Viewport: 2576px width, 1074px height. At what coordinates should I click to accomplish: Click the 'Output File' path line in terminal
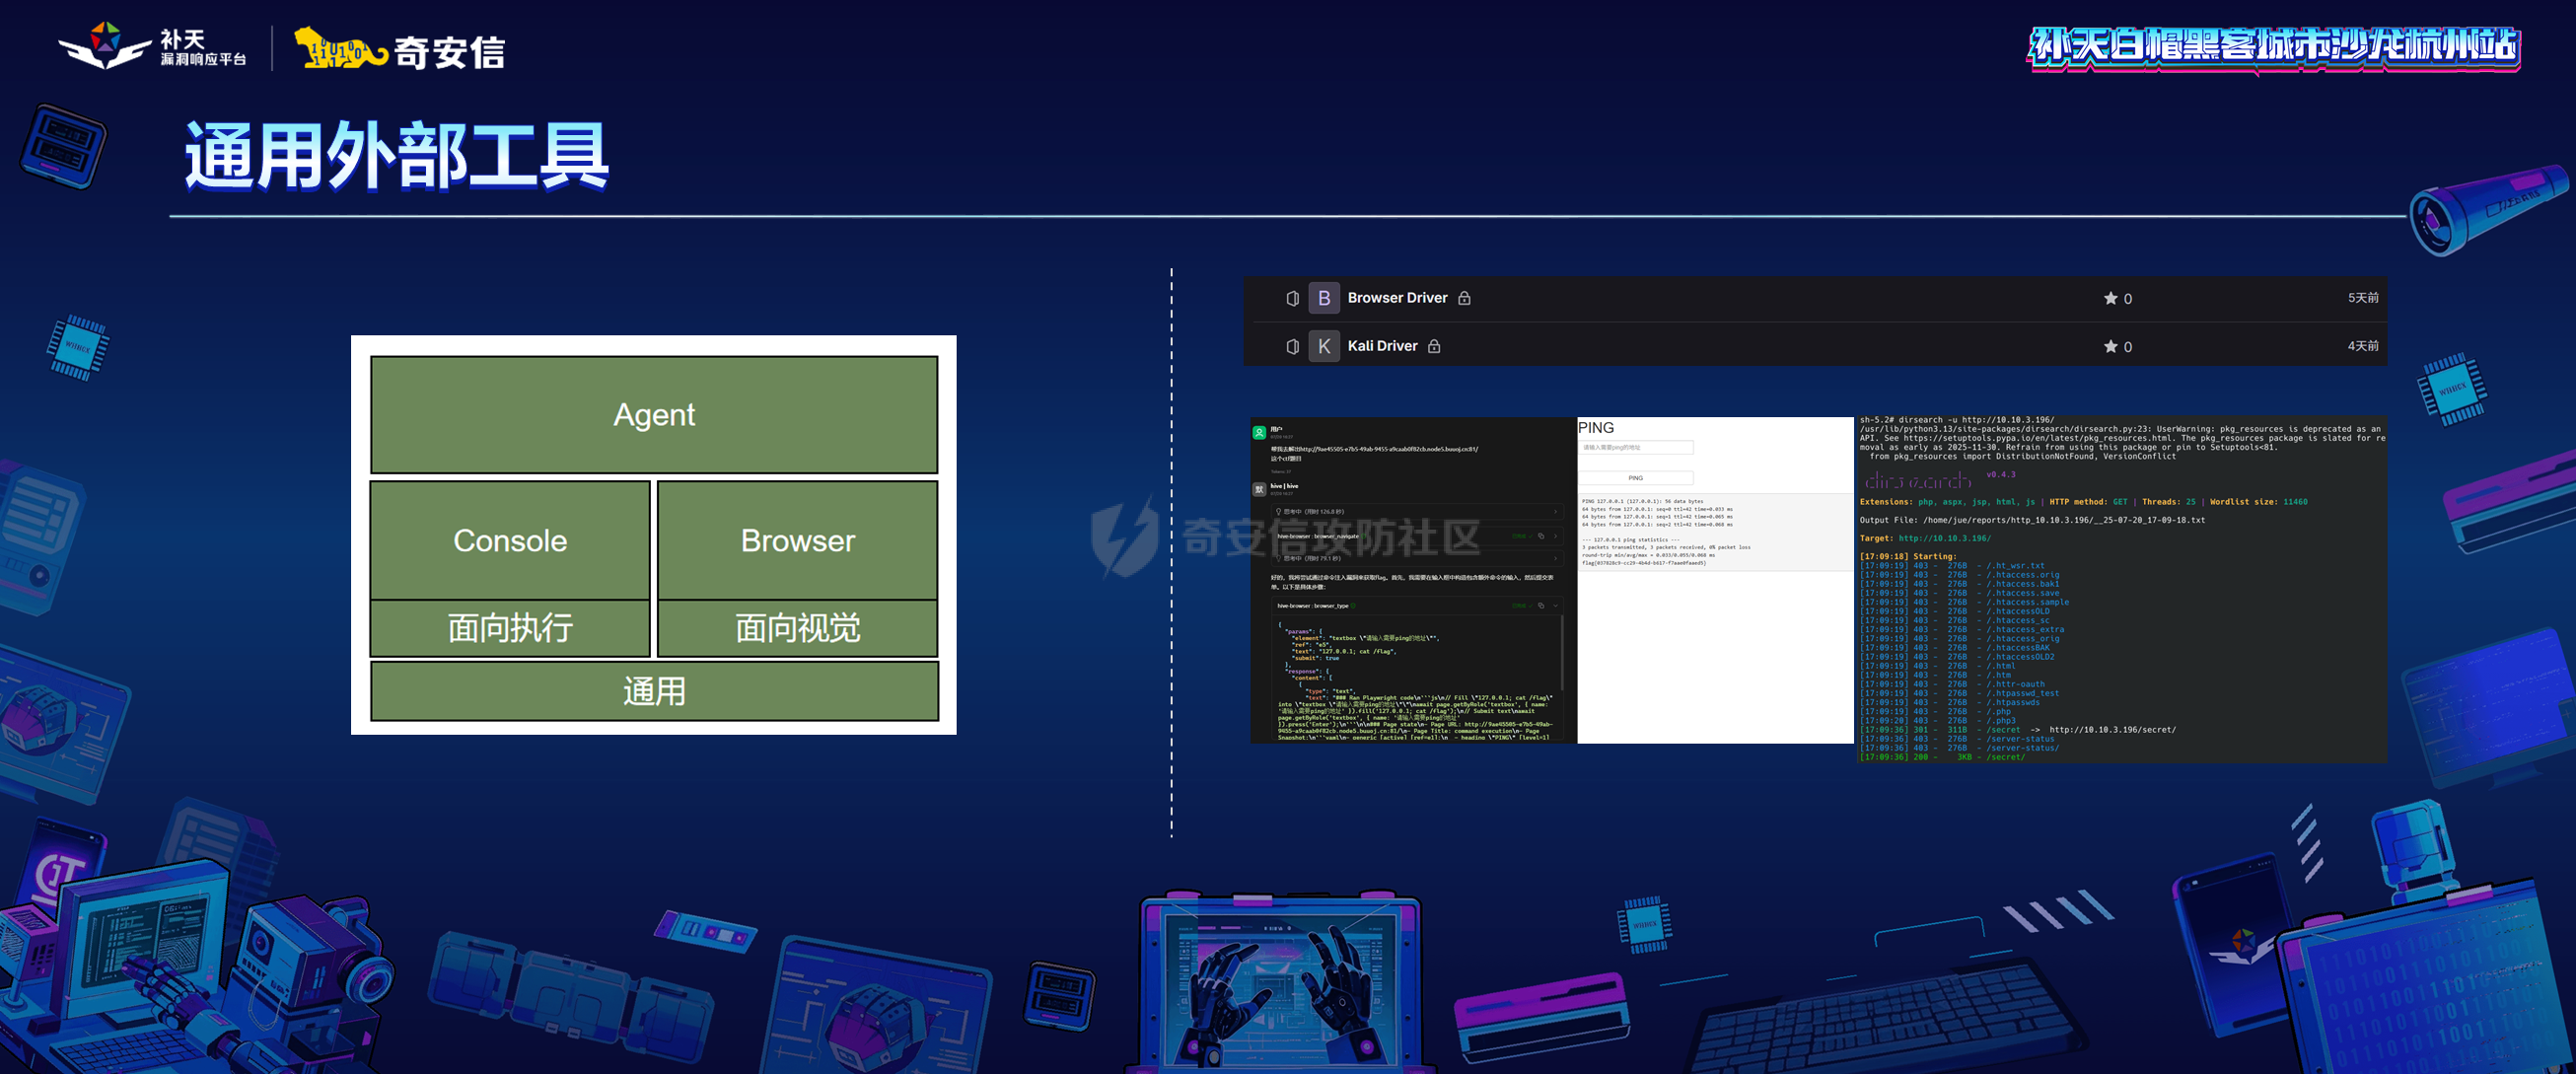(x=2032, y=520)
